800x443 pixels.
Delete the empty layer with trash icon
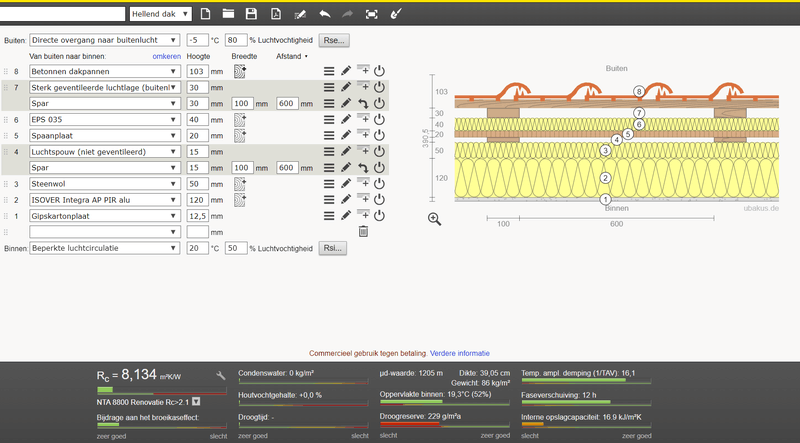363,231
